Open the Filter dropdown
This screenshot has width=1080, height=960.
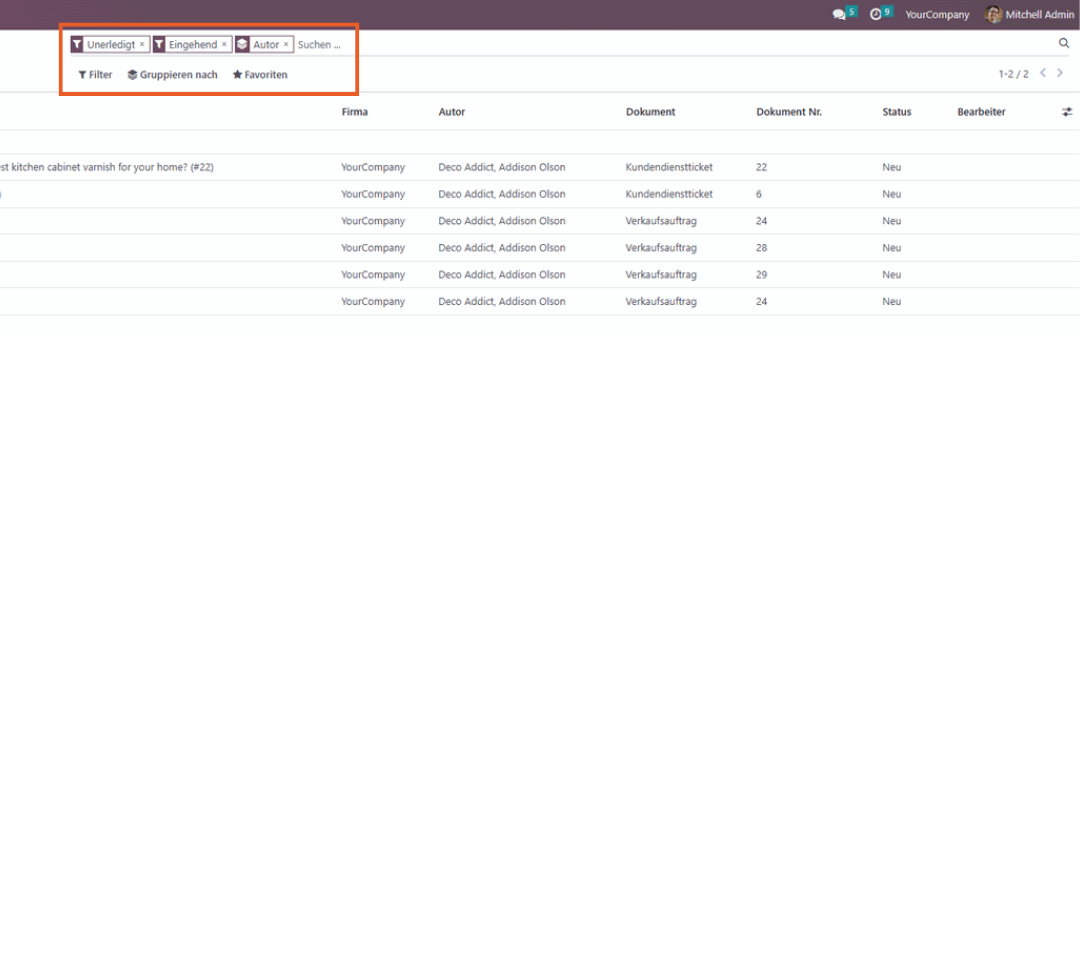[94, 74]
